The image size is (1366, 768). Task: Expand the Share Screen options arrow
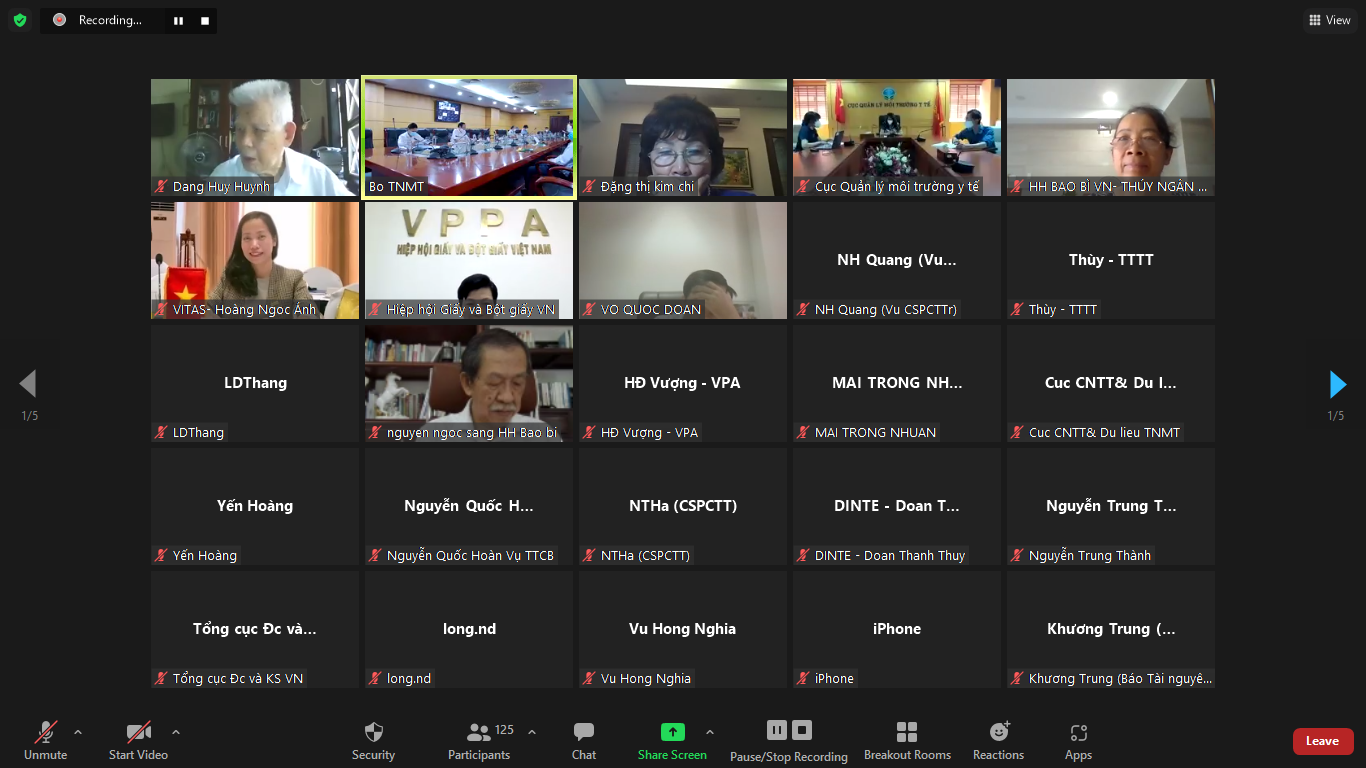[710, 732]
